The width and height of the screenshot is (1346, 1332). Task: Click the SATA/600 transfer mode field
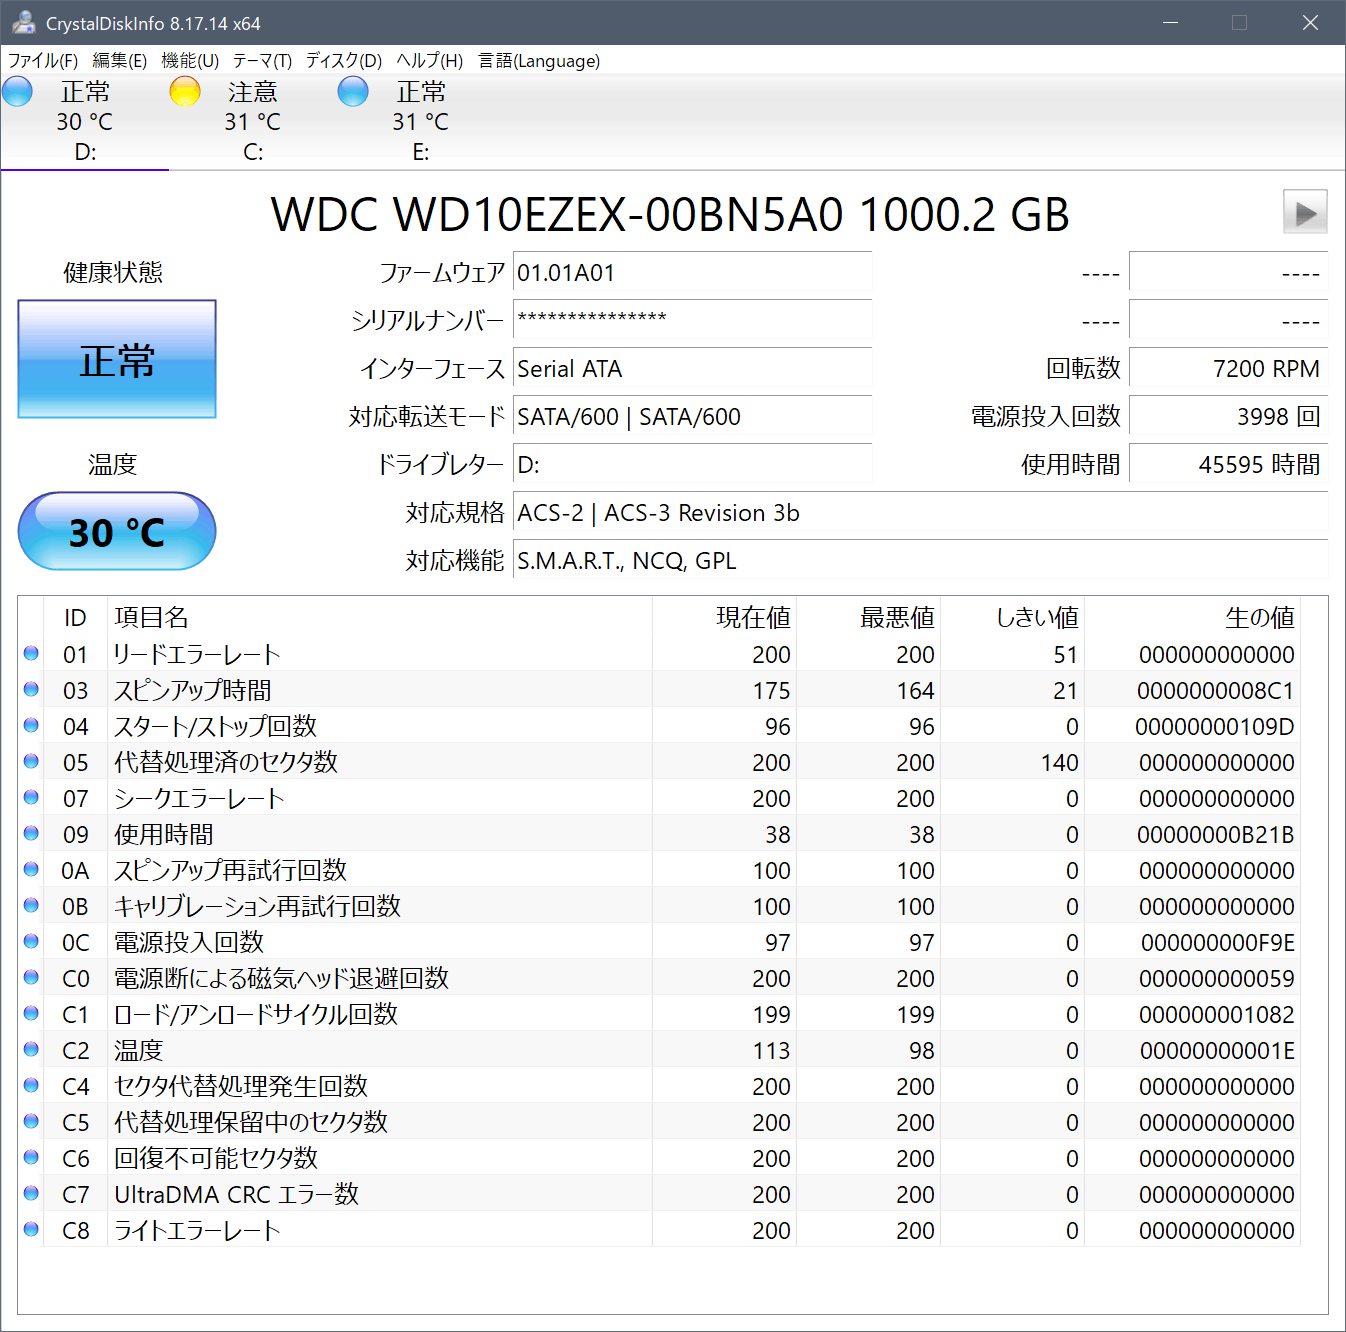pyautogui.click(x=692, y=416)
